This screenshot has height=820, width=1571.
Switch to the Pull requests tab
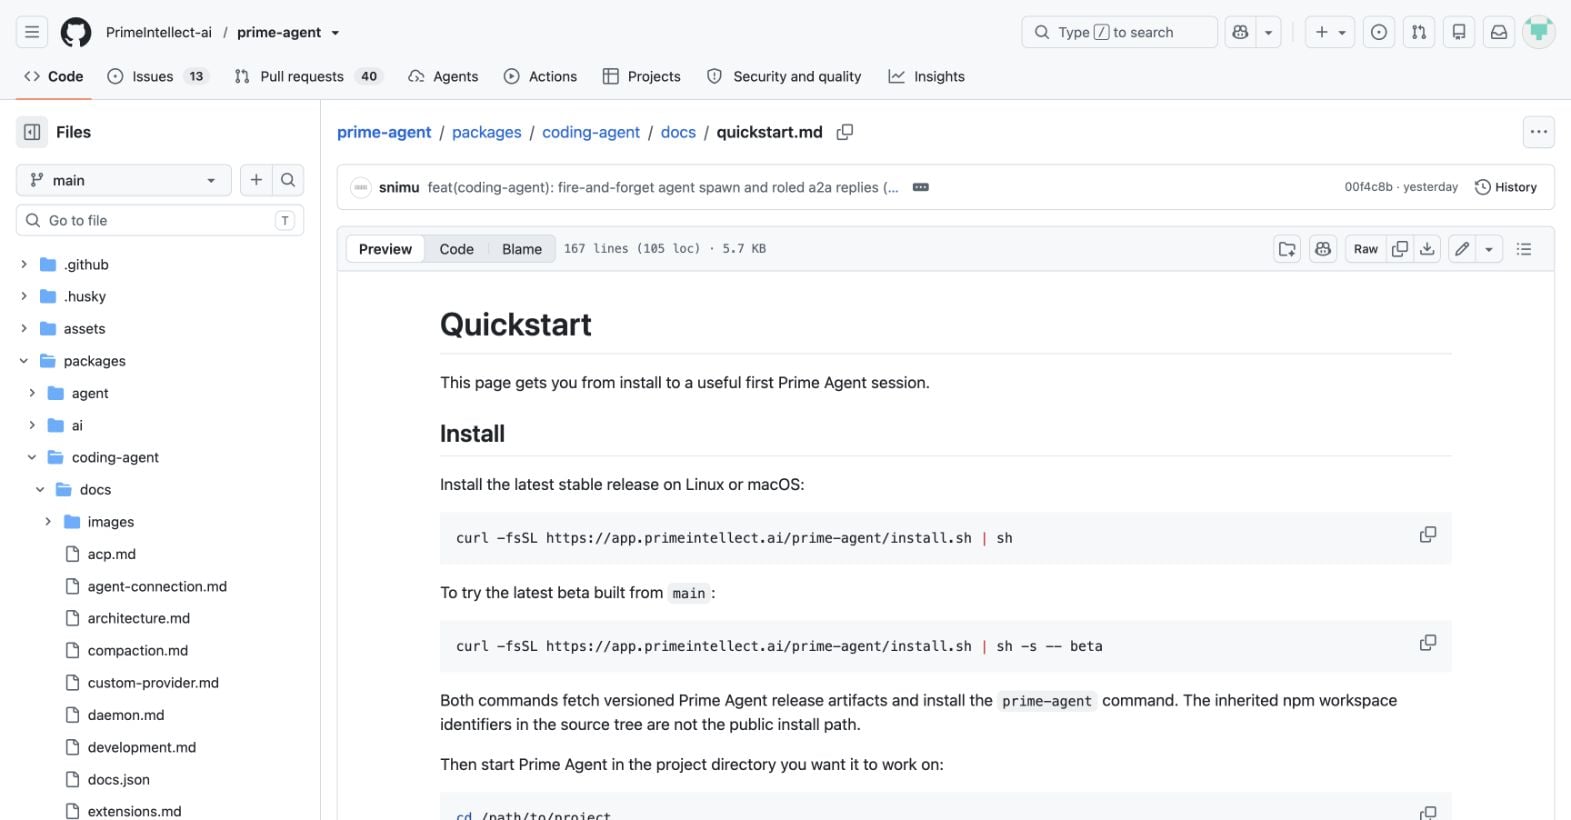click(307, 76)
